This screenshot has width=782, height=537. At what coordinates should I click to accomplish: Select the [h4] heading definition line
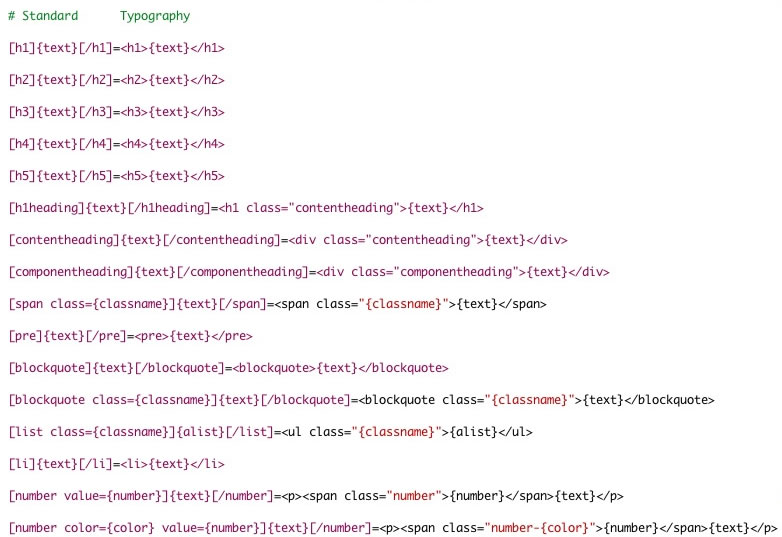point(116,144)
